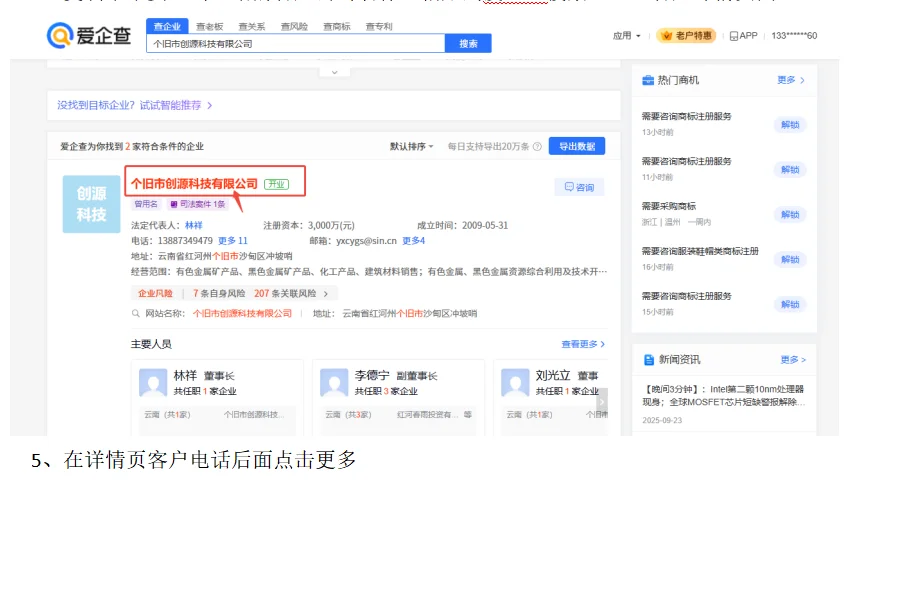The image size is (900, 591).
Task: Click 更多4 after the email
Action: 413,241
